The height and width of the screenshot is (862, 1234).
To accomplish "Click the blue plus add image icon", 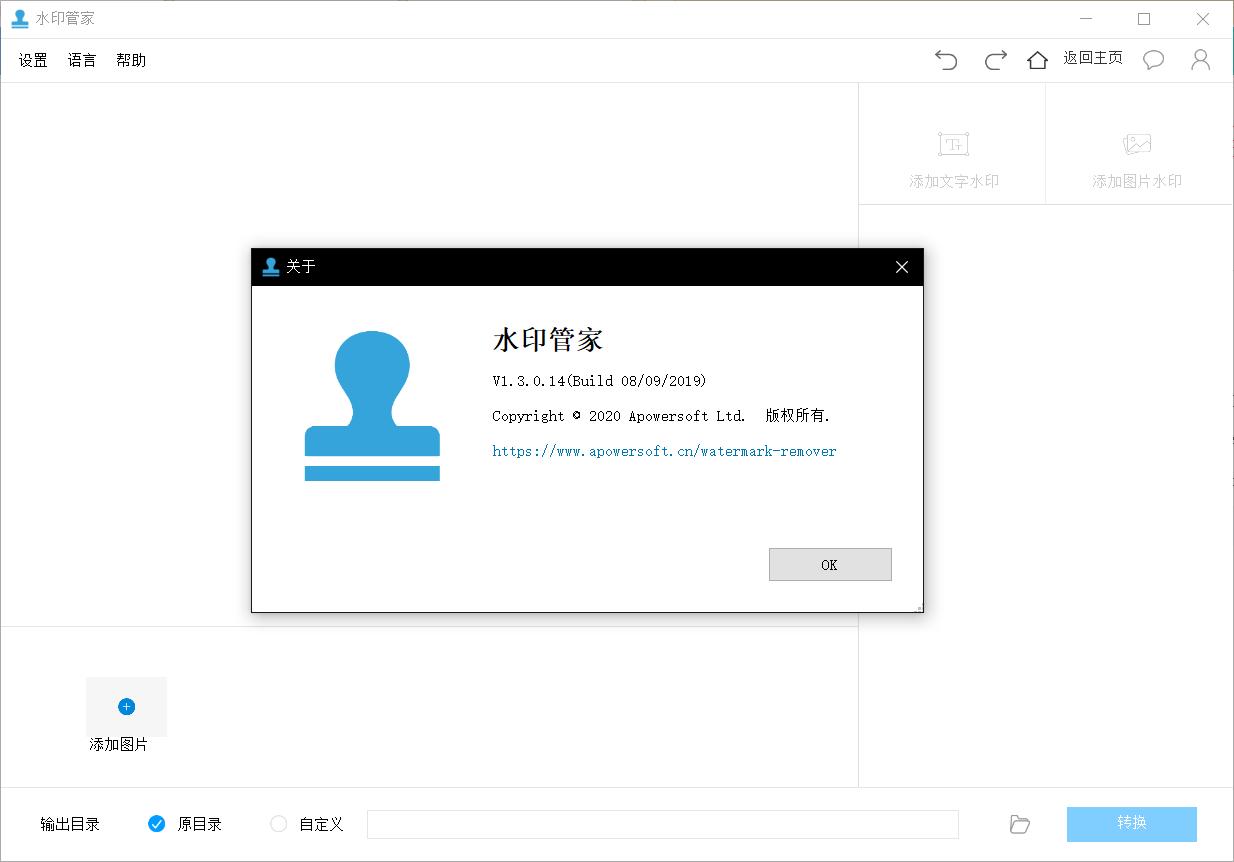I will pos(126,706).
